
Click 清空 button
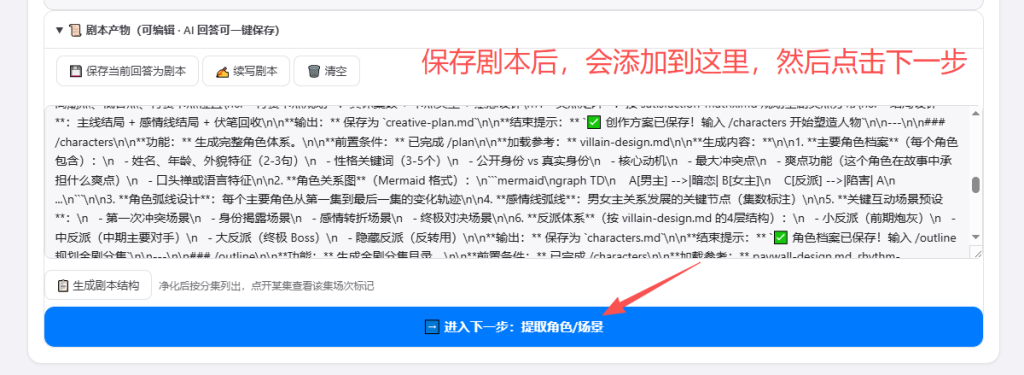326,71
